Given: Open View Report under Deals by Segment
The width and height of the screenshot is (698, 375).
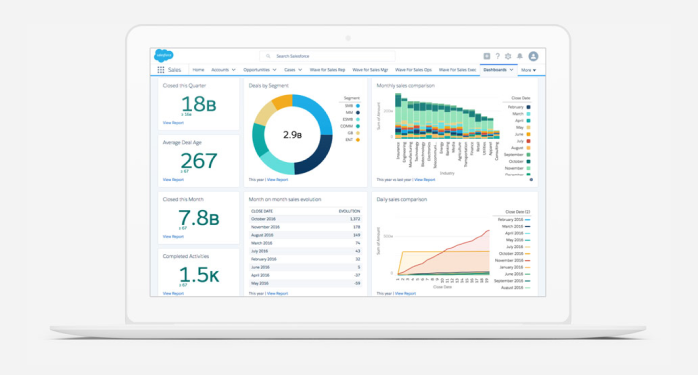Looking at the screenshot, I should point(277,179).
